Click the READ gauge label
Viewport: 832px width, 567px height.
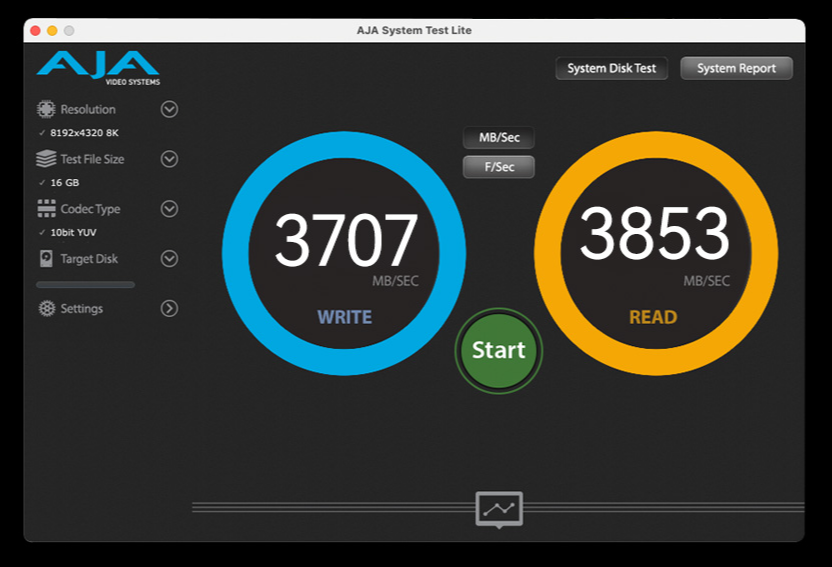tap(653, 317)
